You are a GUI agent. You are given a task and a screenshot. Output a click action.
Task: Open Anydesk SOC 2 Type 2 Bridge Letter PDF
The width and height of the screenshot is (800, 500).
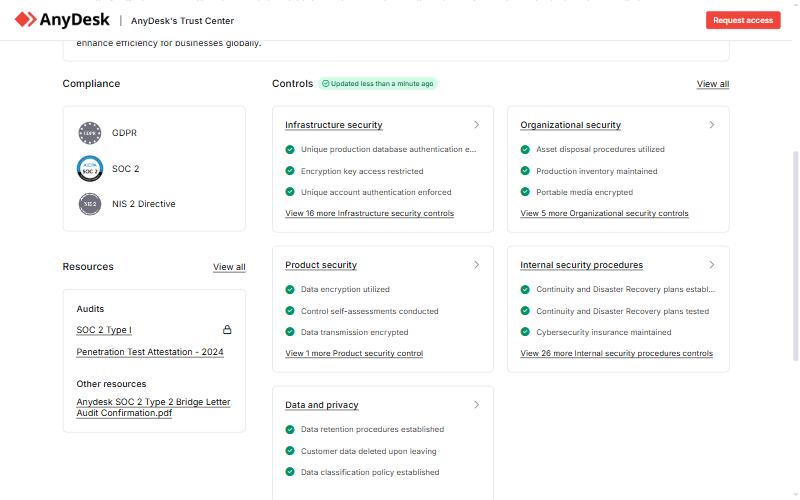[x=154, y=408]
